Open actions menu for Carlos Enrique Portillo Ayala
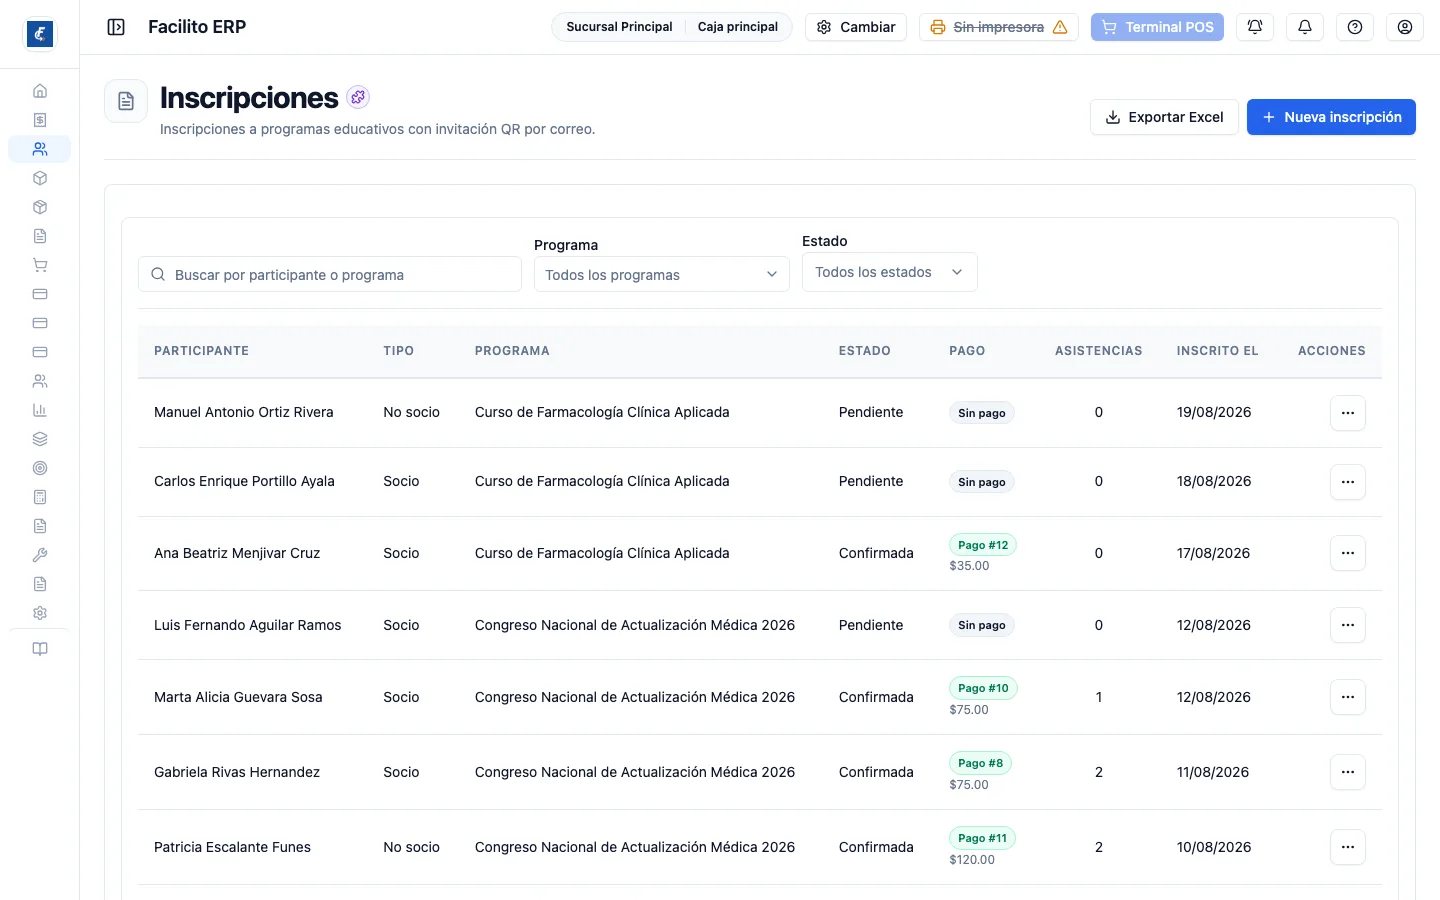The image size is (1440, 900). 1348,482
